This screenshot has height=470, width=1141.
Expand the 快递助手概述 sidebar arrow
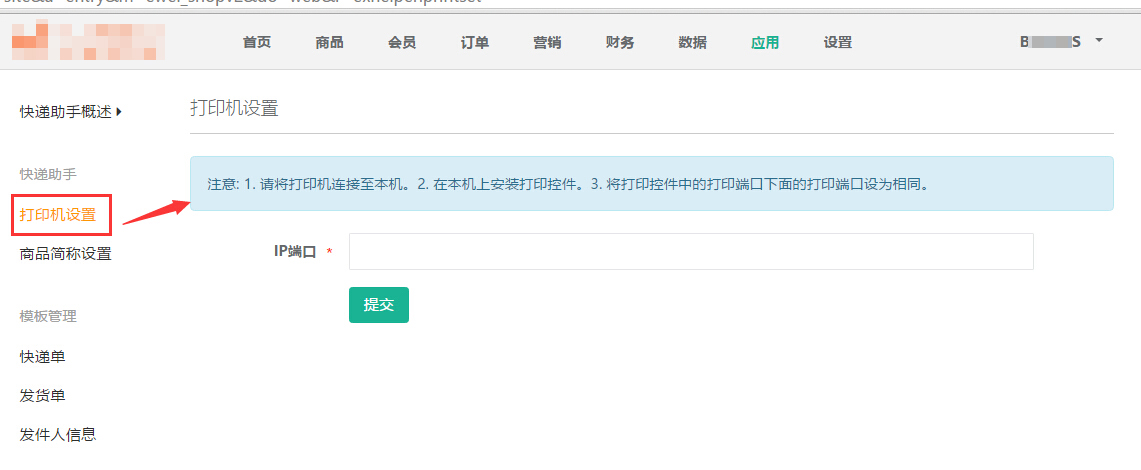tap(119, 112)
